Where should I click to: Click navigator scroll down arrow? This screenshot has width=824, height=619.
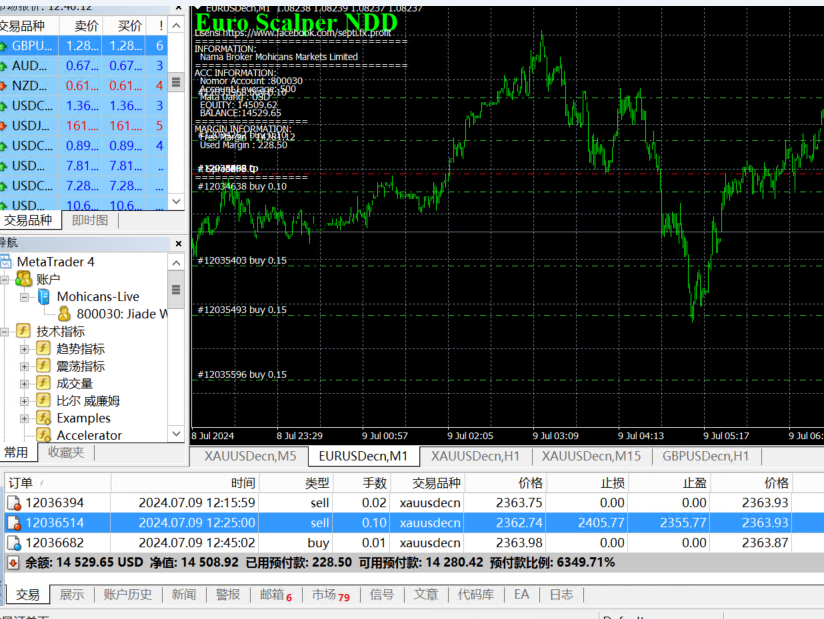click(x=177, y=434)
